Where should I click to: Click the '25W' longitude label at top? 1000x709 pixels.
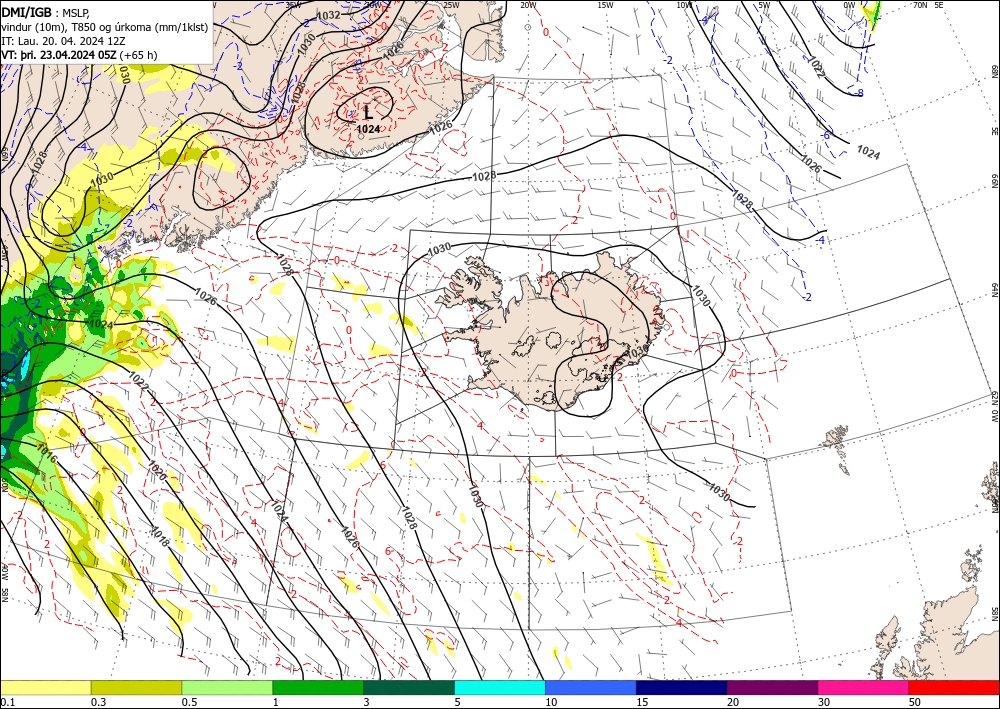(x=450, y=5)
